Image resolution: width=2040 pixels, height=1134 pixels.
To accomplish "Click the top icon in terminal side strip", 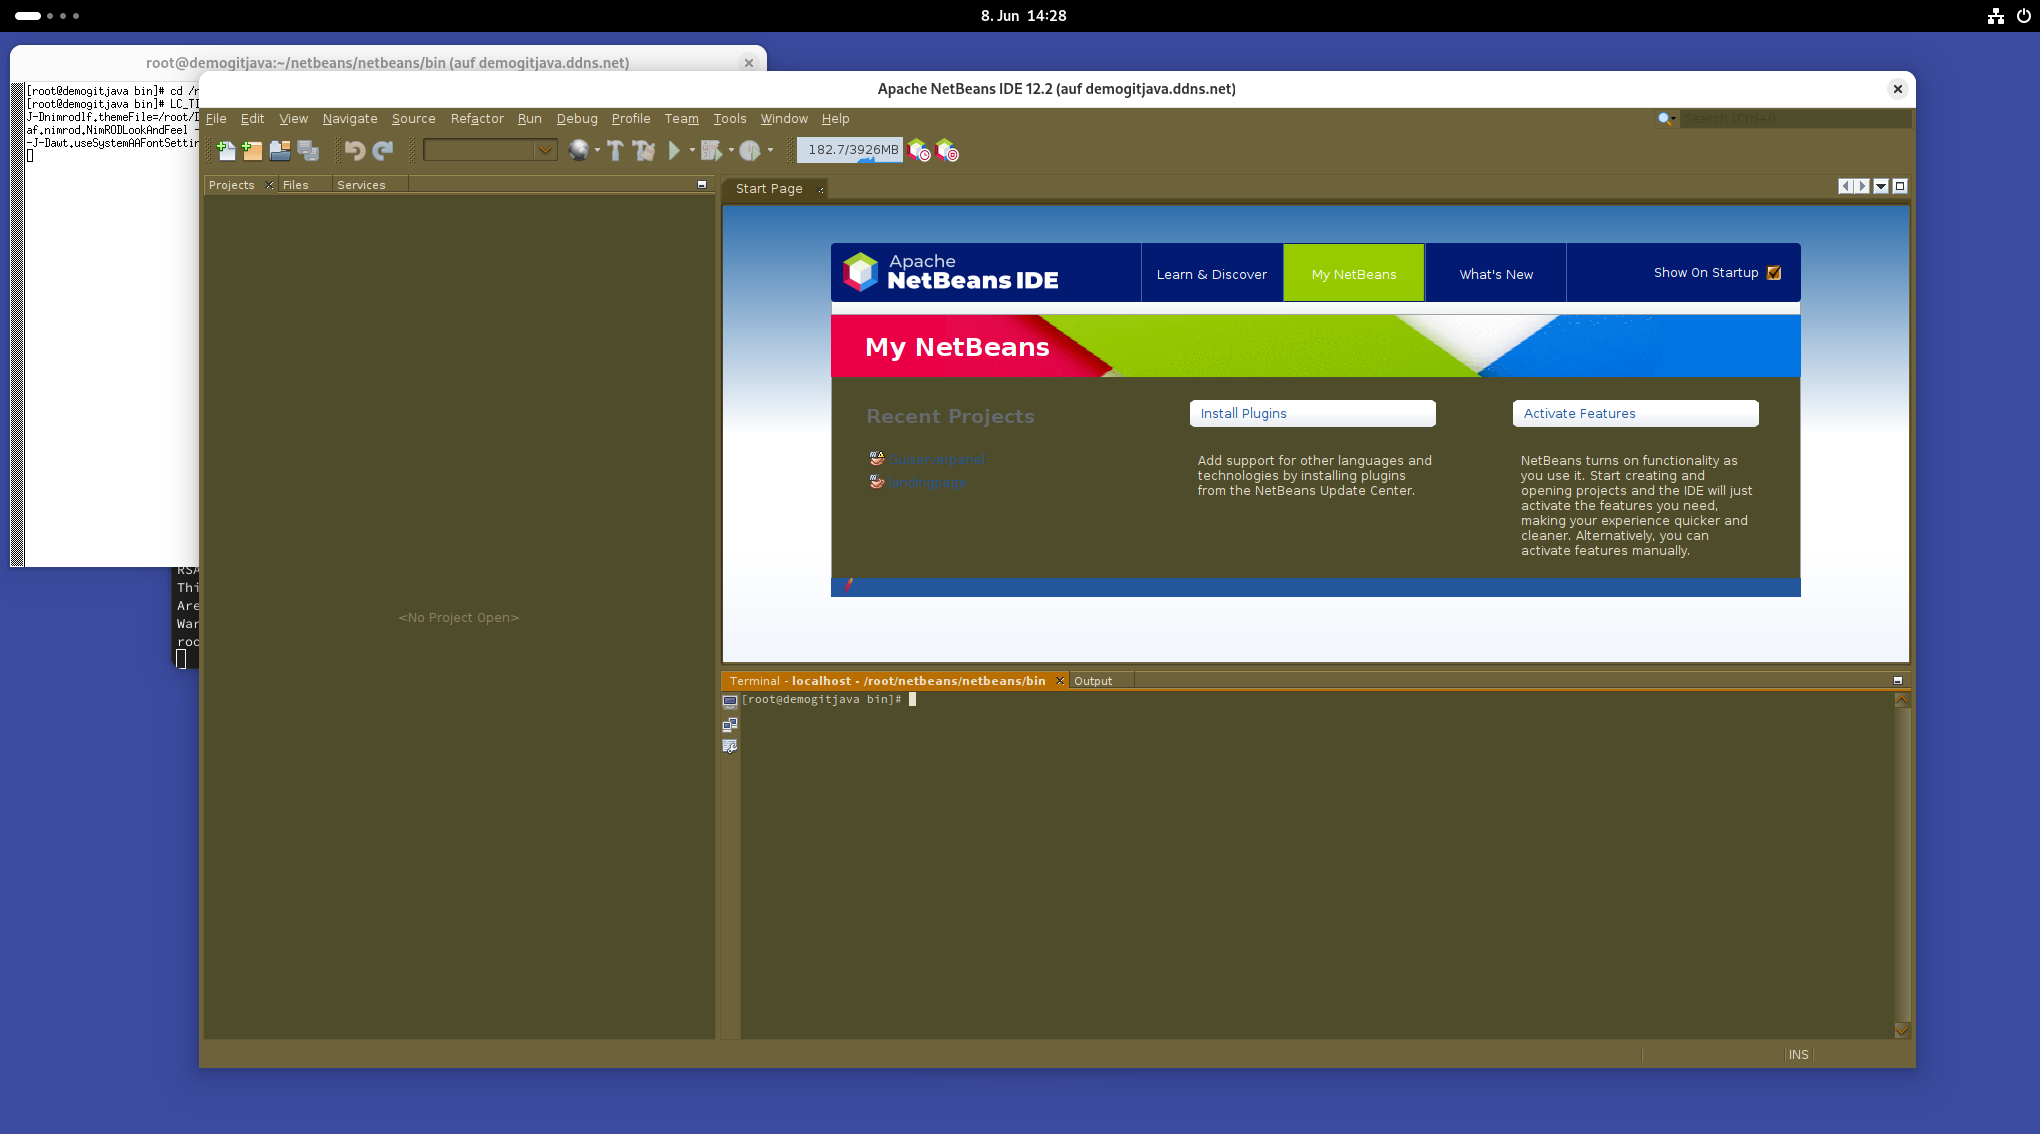I will [x=730, y=702].
